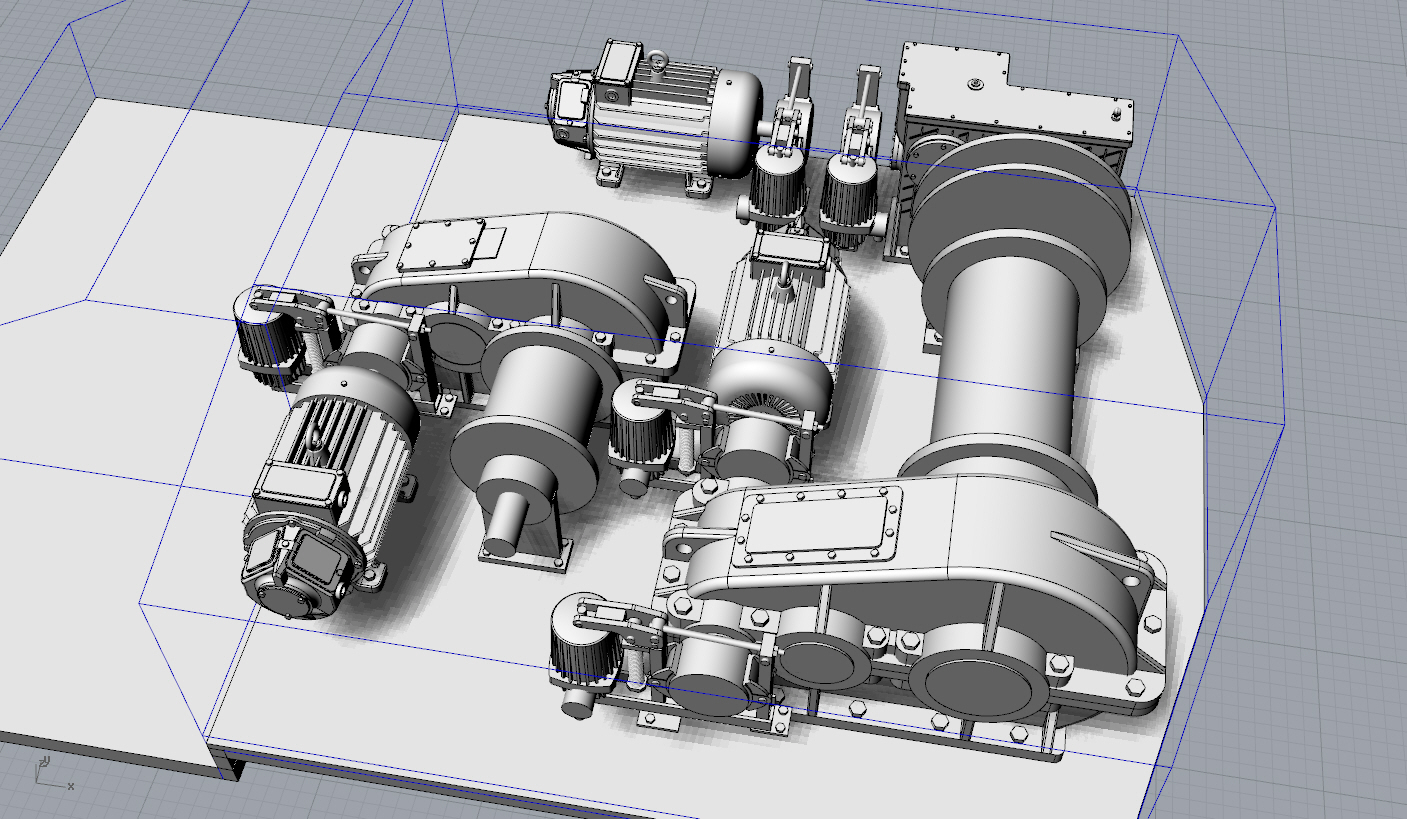
Task: Select the lifting eye bolt on top motor
Action: pyautogui.click(x=658, y=63)
